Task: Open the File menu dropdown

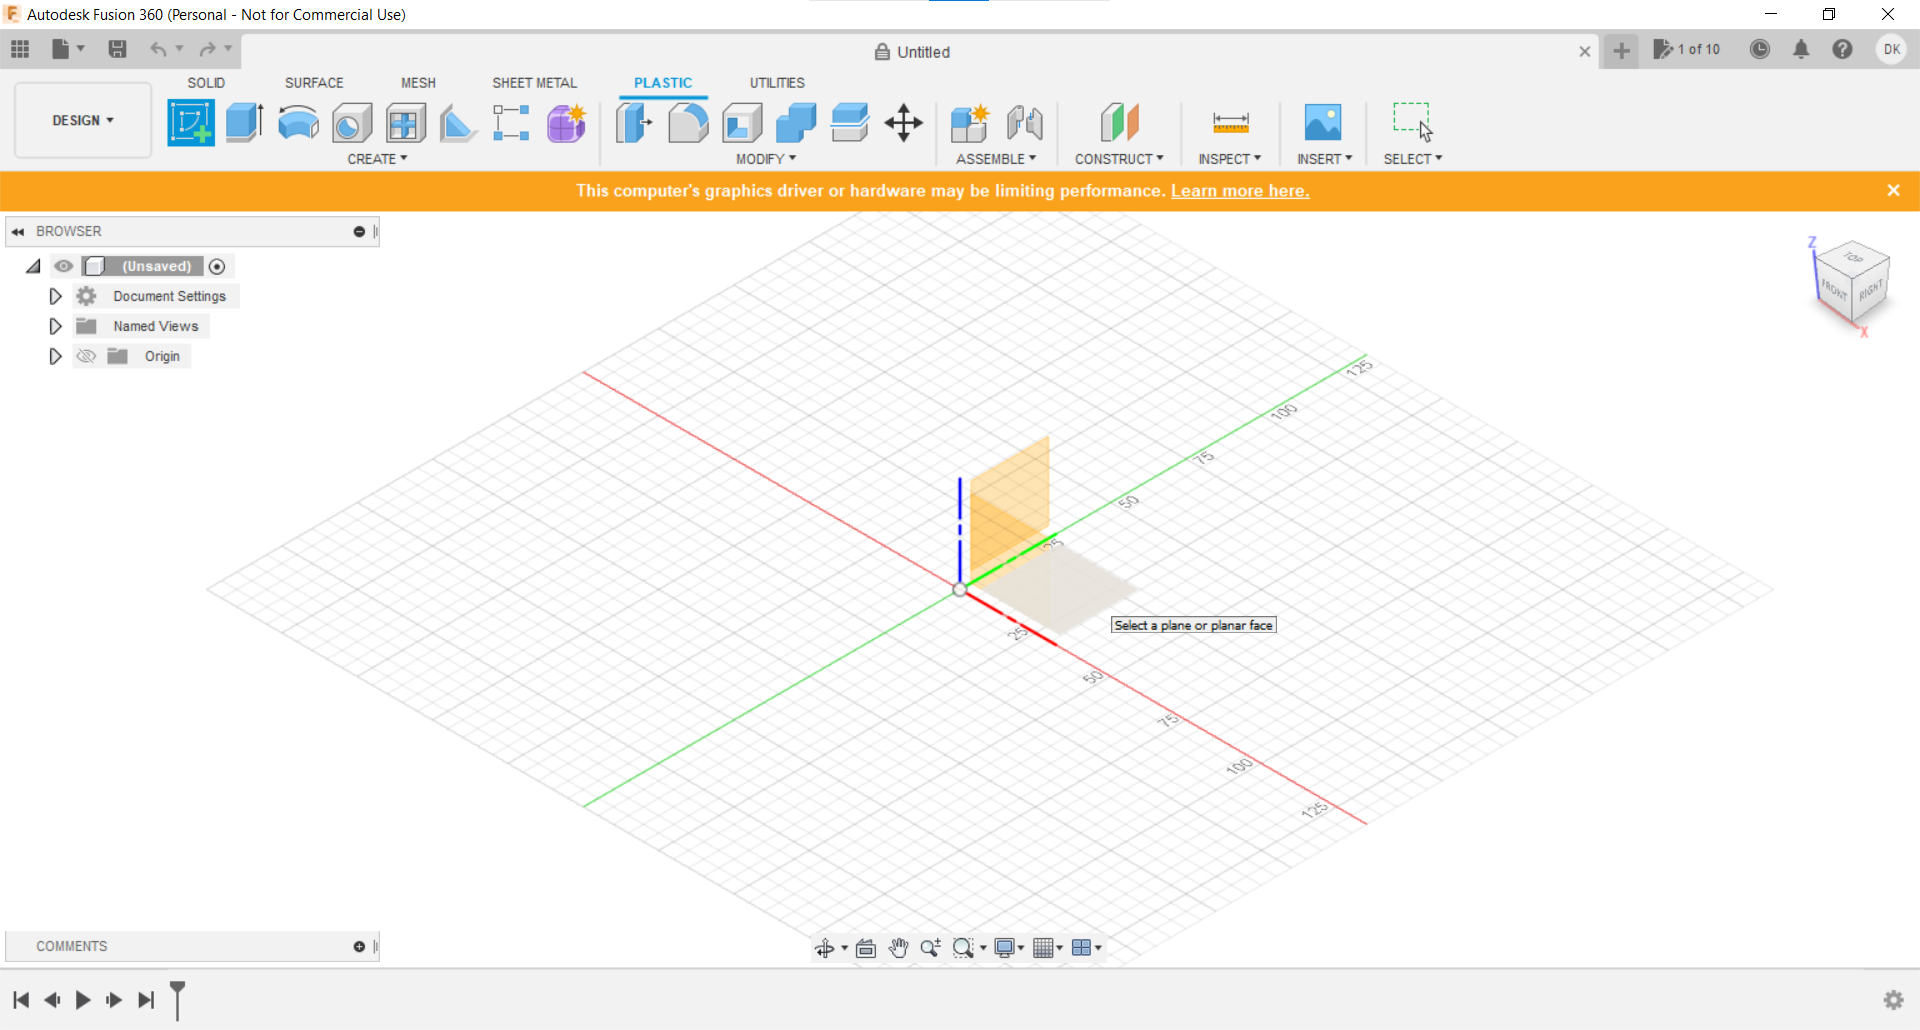Action: pyautogui.click(x=68, y=49)
